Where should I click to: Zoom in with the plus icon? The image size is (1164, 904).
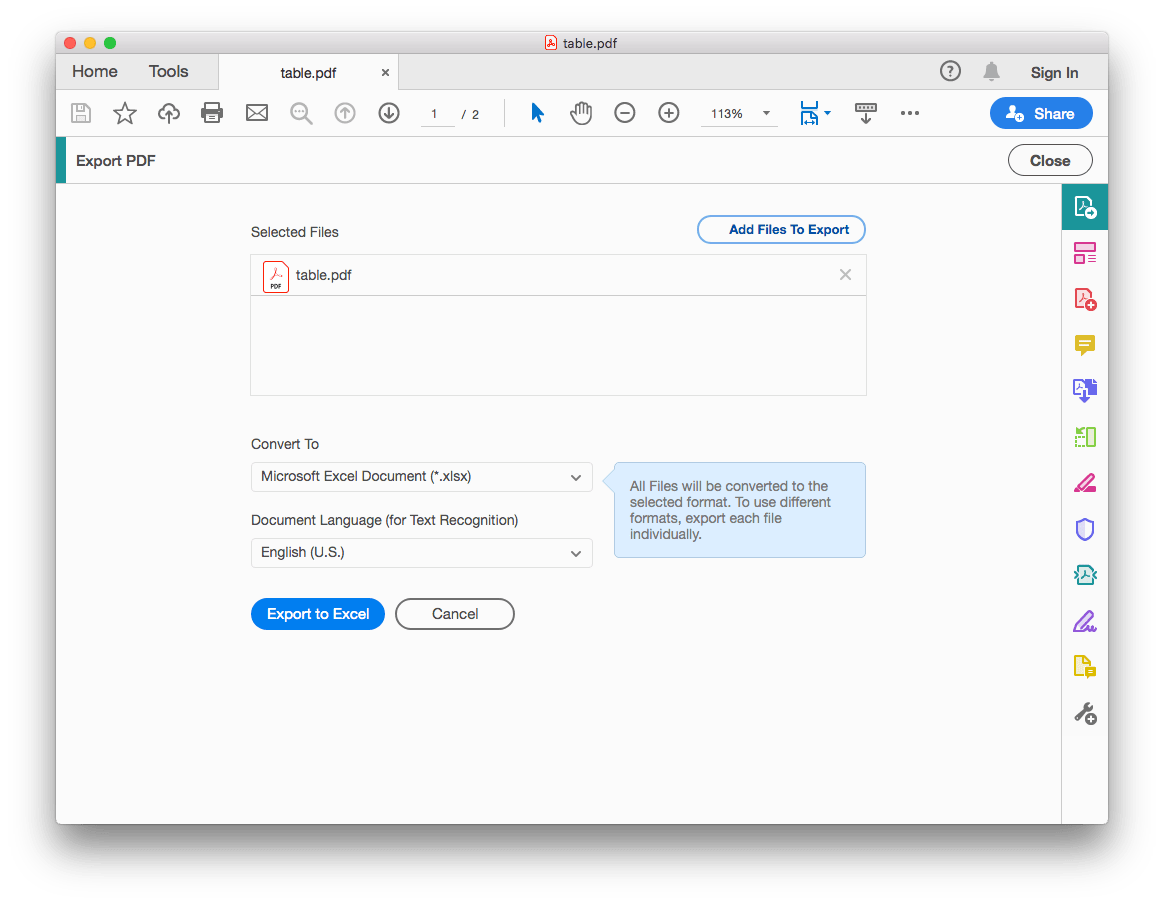click(x=669, y=113)
